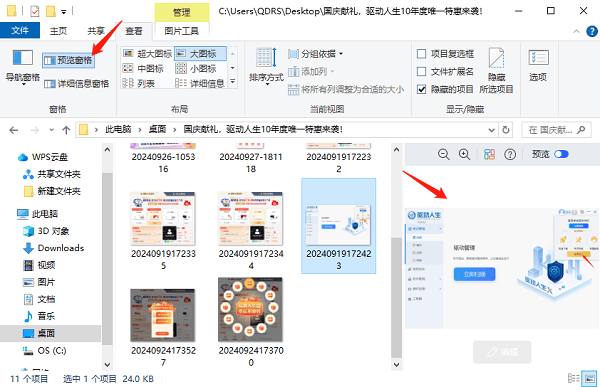Refresh the current folder

pos(506,130)
